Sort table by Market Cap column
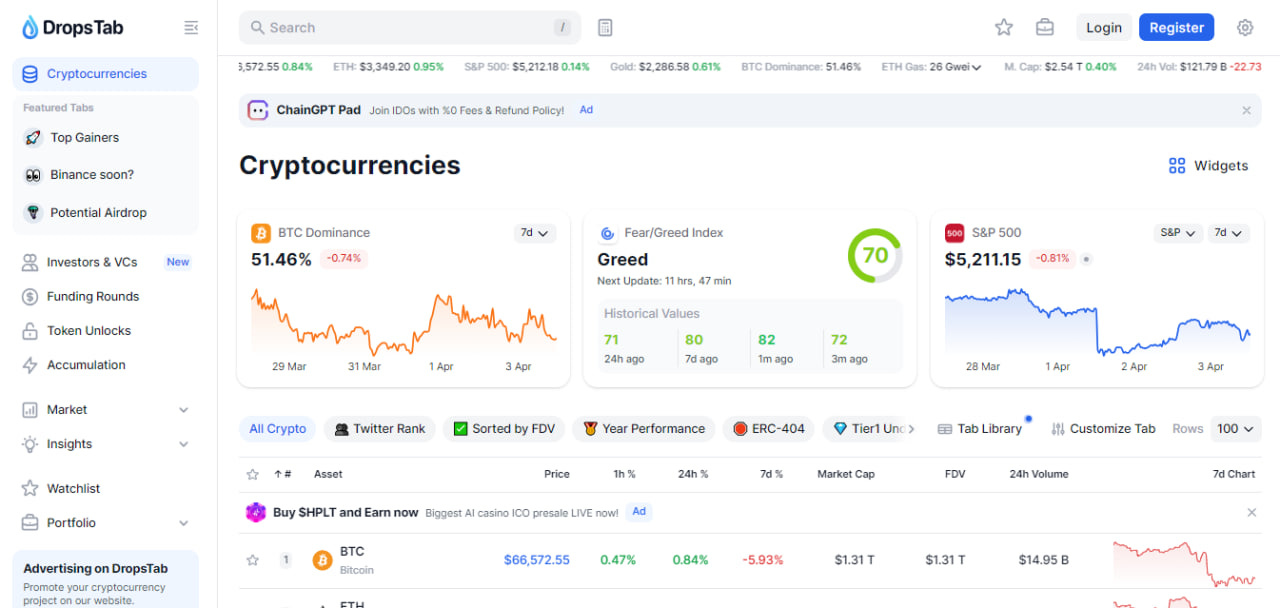Screen dimensions: 1280x608 [846, 474]
